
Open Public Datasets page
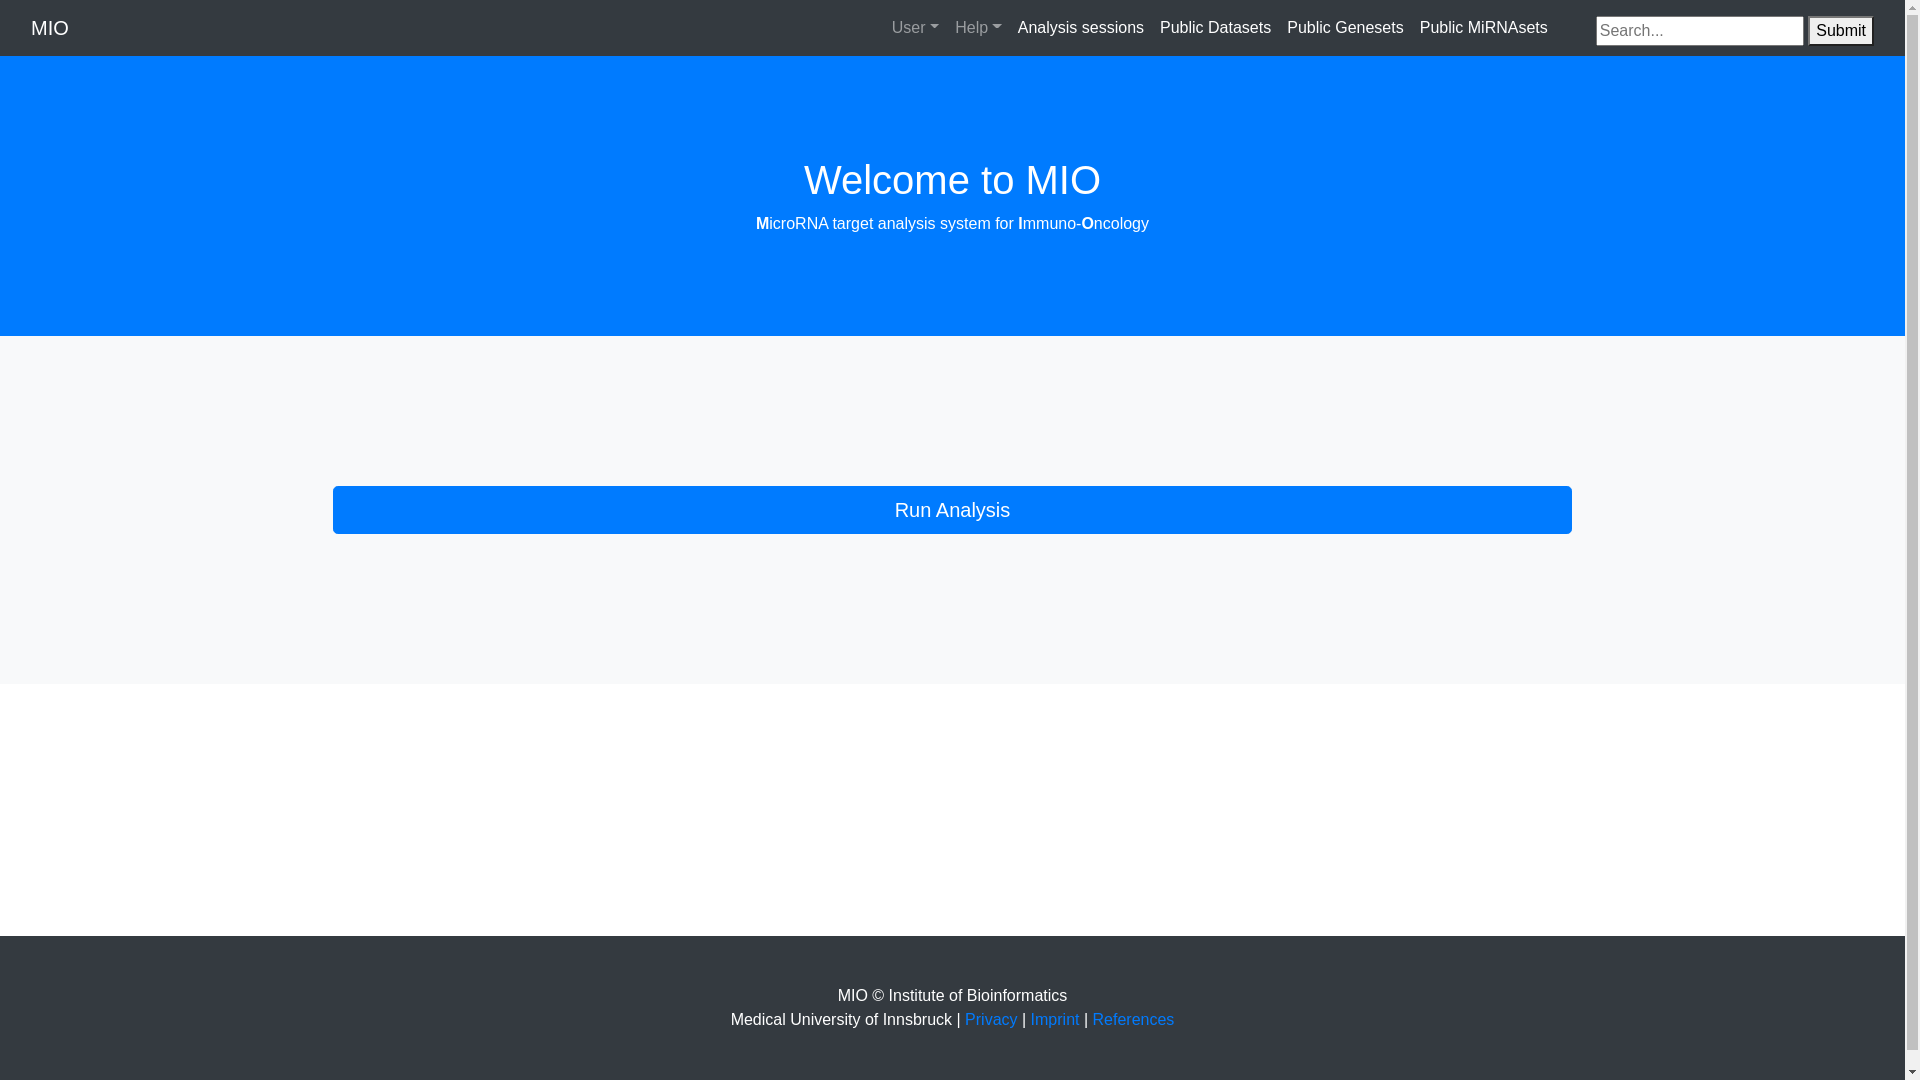pyautogui.click(x=1215, y=28)
